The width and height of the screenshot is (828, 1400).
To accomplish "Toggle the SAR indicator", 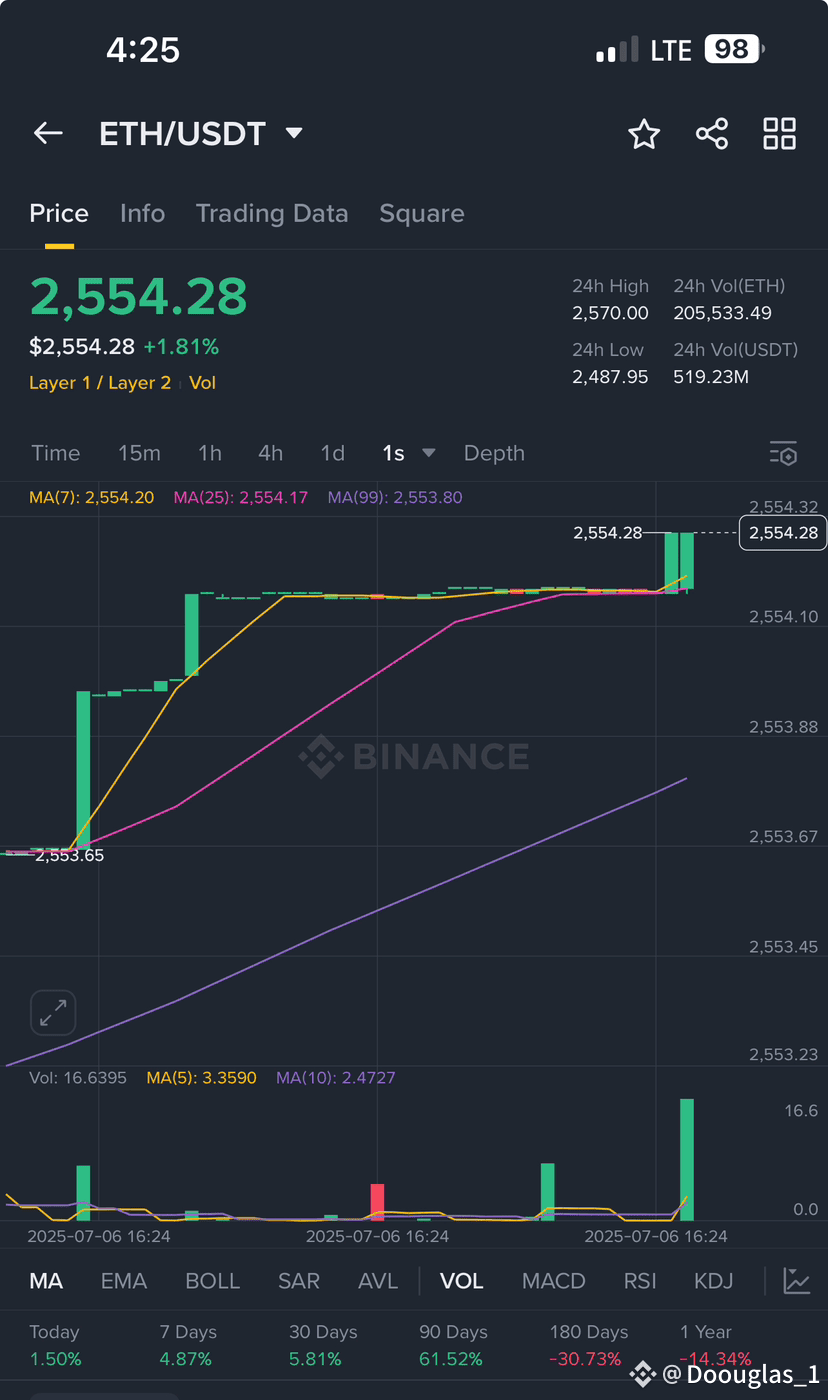I will click(299, 1281).
